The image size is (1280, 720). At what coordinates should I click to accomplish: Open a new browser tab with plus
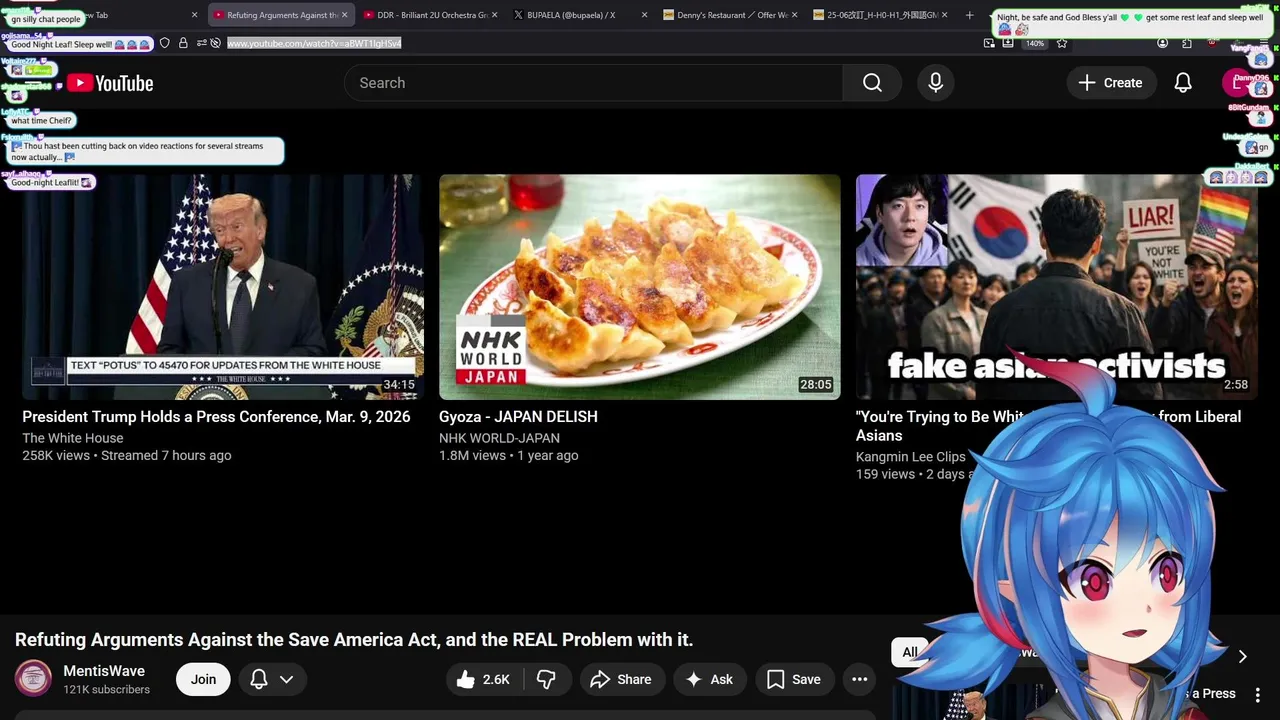969,15
